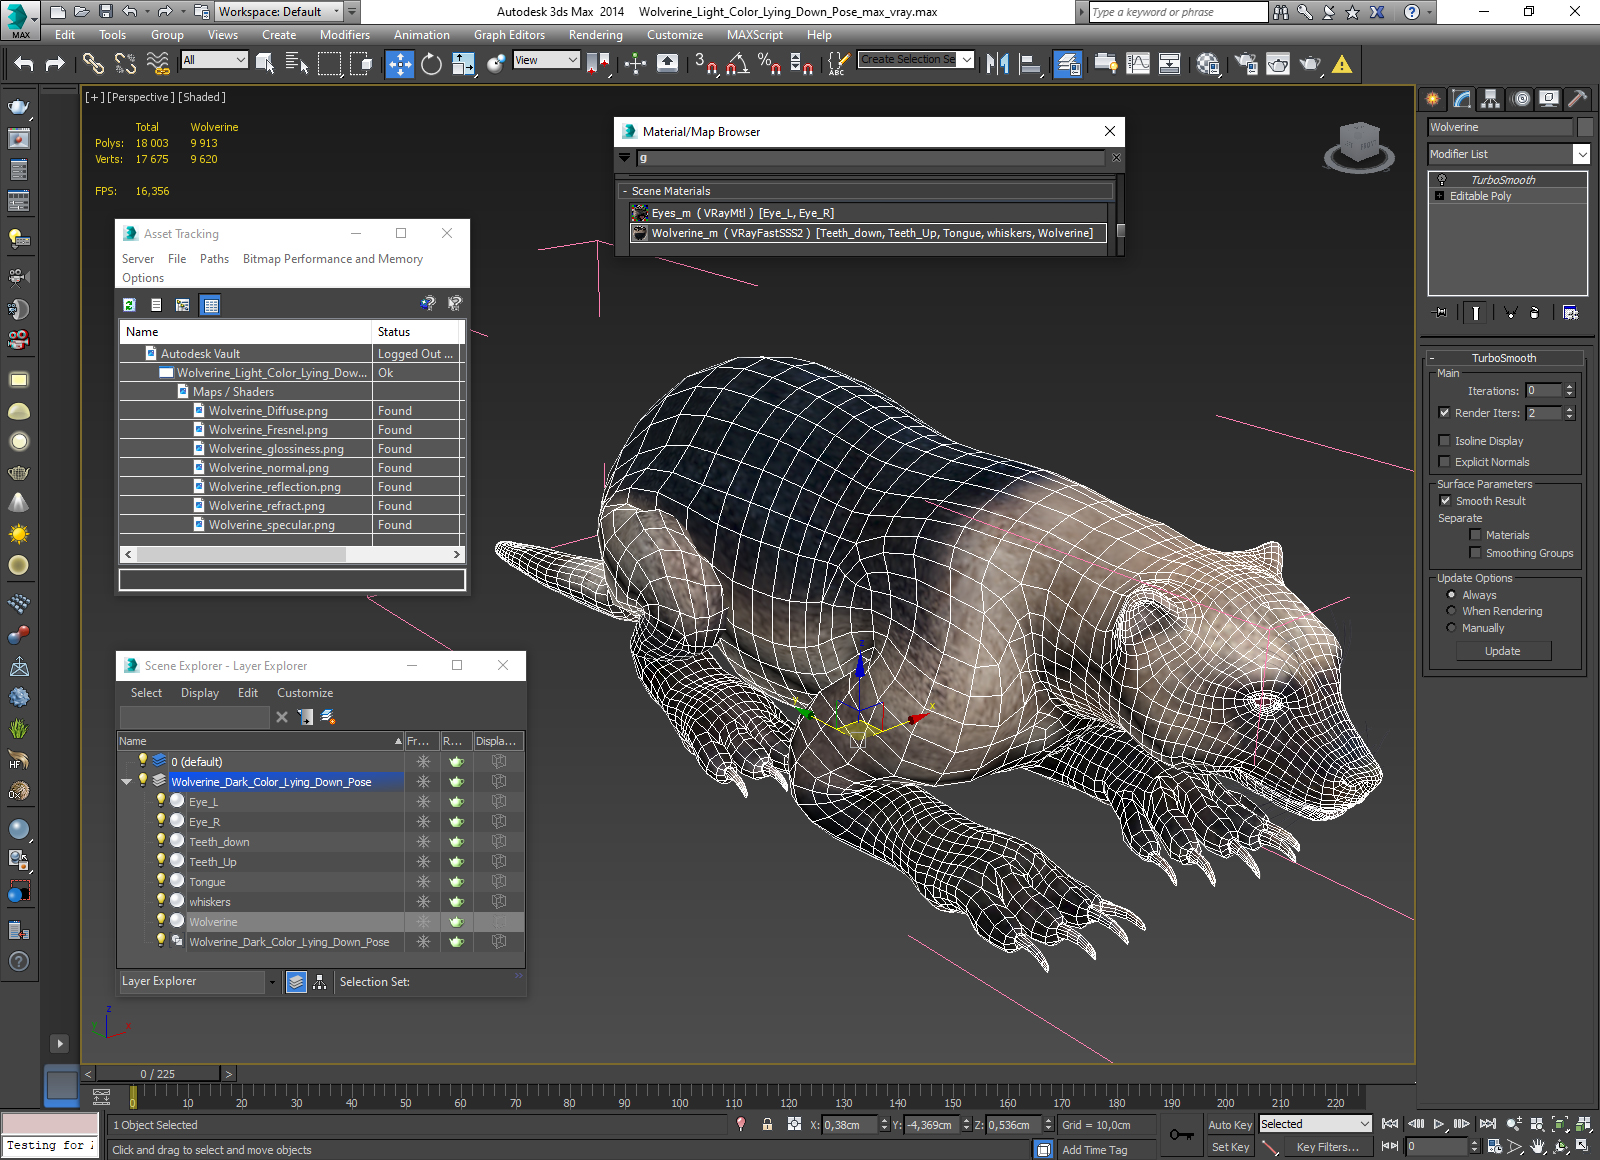
Task: Toggle the Render Iters checkbox
Action: [1444, 412]
